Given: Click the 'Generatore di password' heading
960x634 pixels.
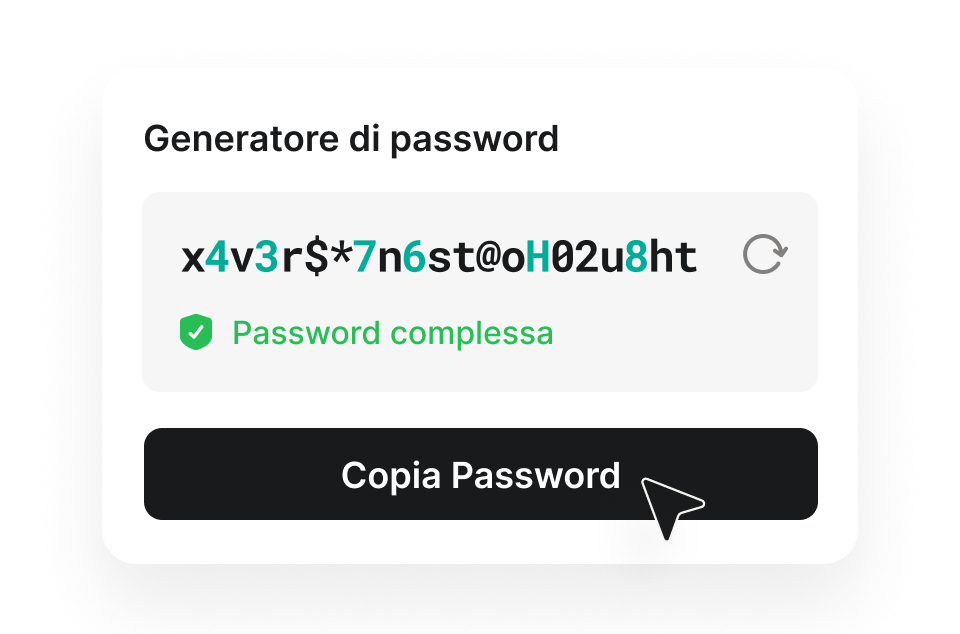Looking at the screenshot, I should (351, 140).
